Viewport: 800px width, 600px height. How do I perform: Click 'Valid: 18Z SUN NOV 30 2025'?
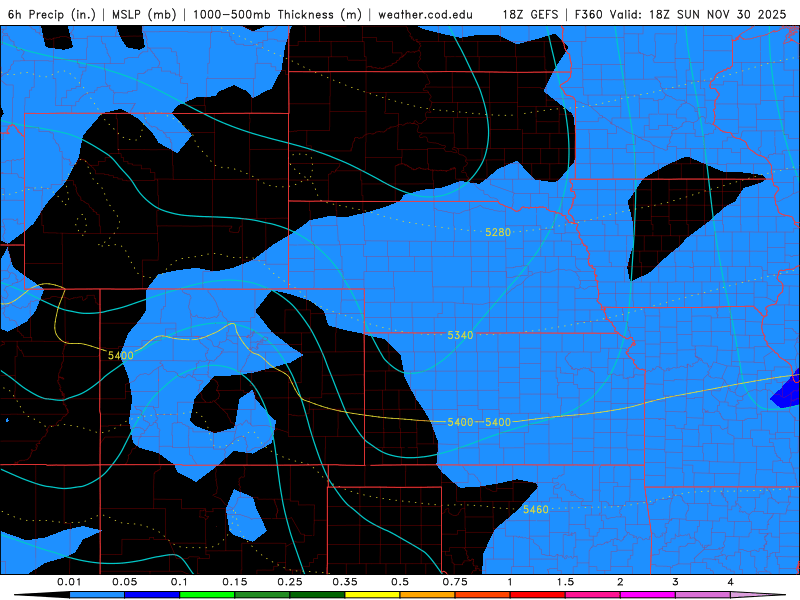[x=698, y=14]
